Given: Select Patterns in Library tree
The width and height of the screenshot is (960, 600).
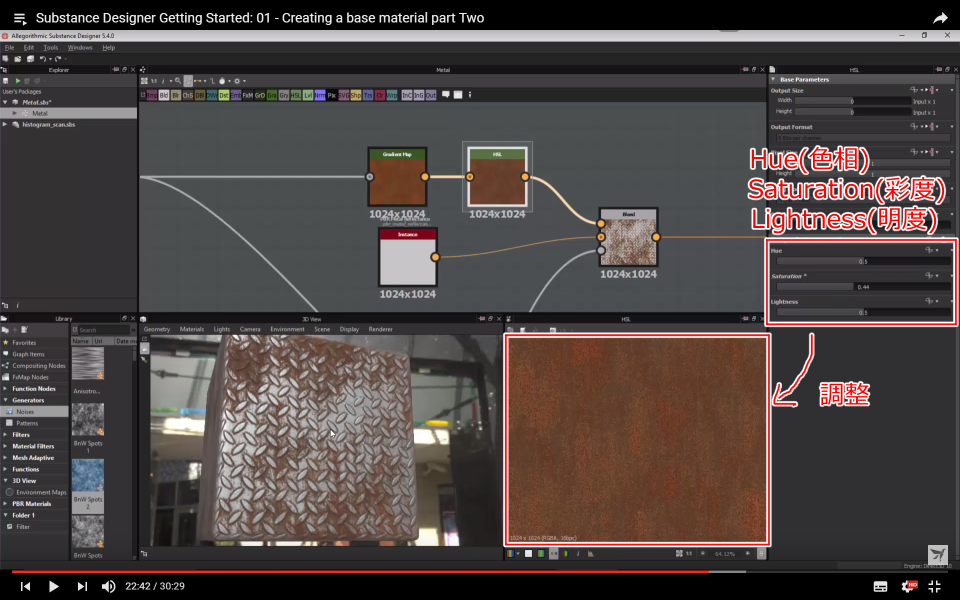Looking at the screenshot, I should (34, 423).
